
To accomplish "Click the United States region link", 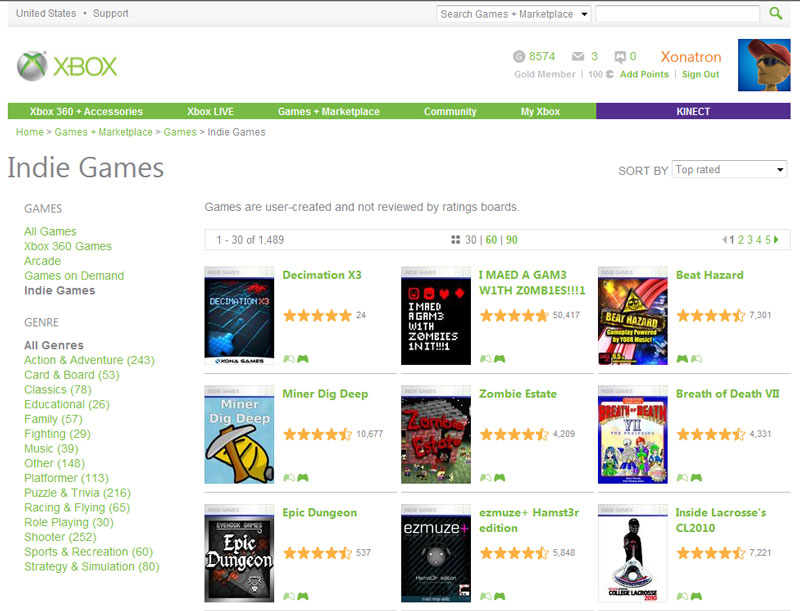I will click(46, 13).
